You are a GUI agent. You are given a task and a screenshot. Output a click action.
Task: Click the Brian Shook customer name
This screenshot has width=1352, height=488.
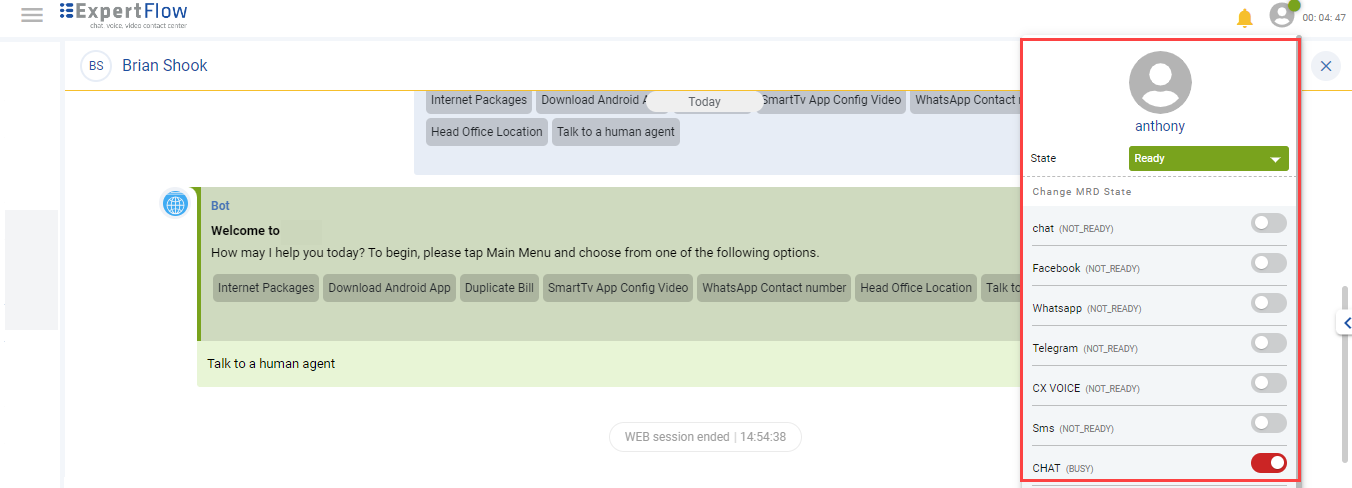pyautogui.click(x=165, y=66)
